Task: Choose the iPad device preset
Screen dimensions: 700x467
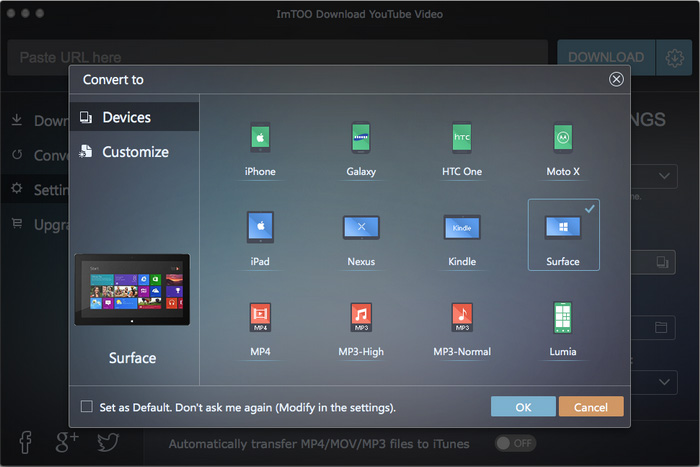Action: click(x=260, y=239)
